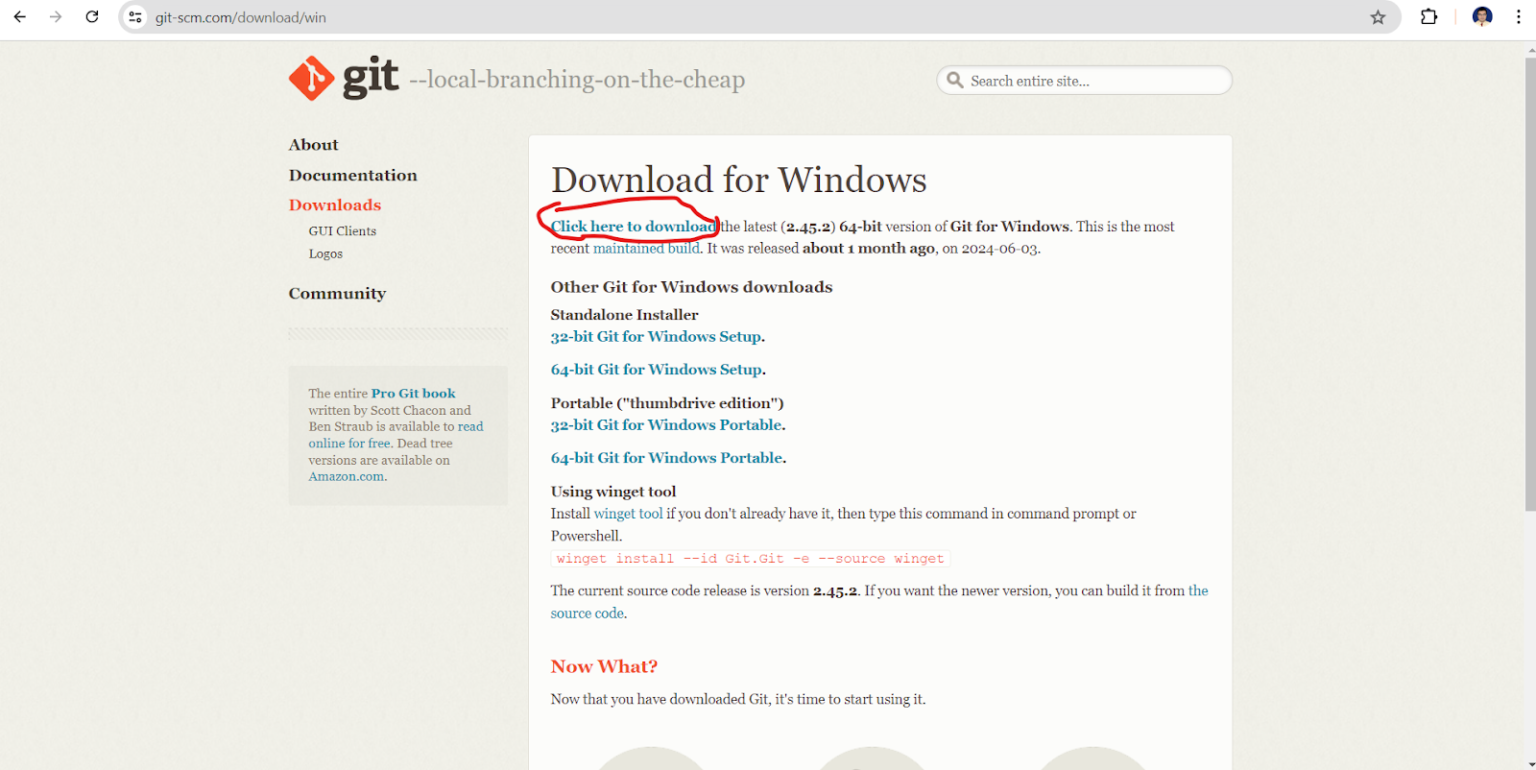This screenshot has width=1536, height=770.
Task: Download 32-bit Git for Windows Portable
Action: pyautogui.click(x=666, y=425)
